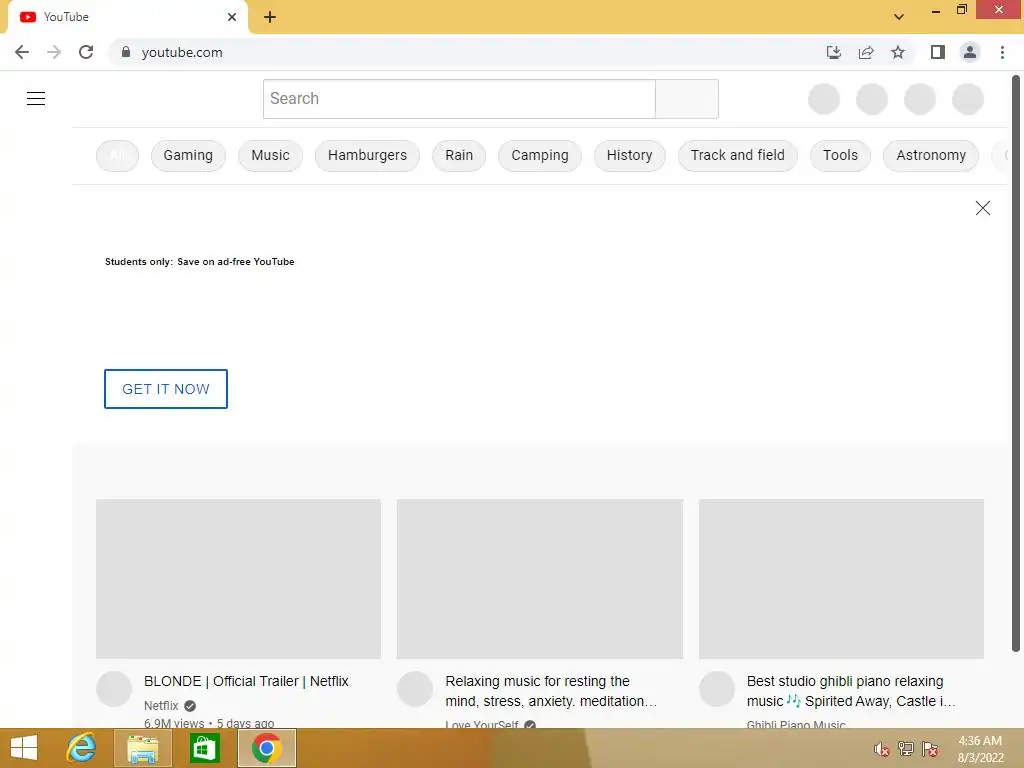Choose the Hamburgers chip
Viewport: 1024px width, 768px height.
pos(367,155)
